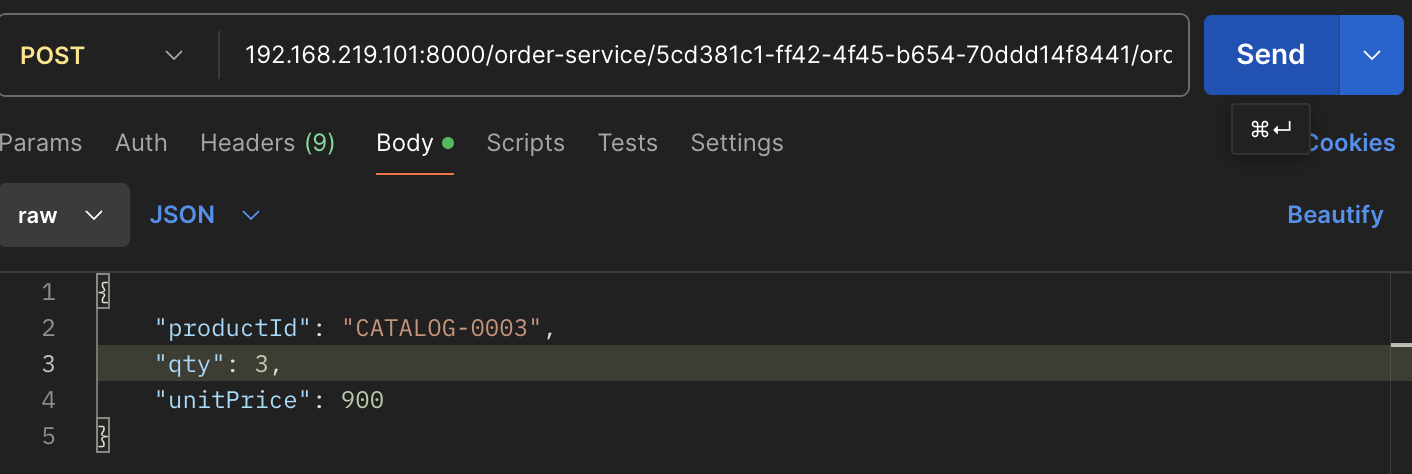
Task: Open the Headers (9) tab
Action: (267, 143)
